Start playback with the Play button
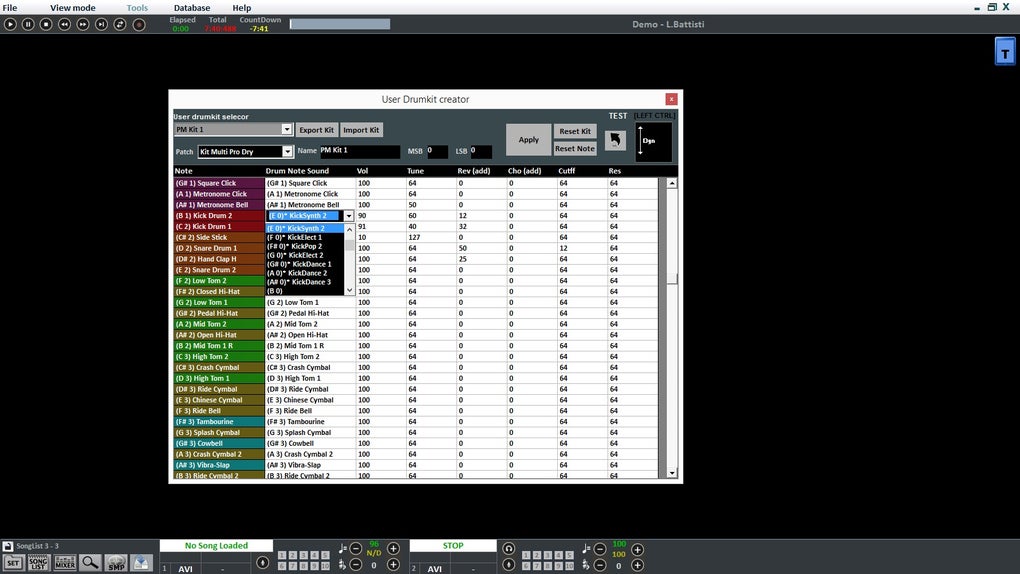Screen dimensions: 1020x574 point(10,24)
